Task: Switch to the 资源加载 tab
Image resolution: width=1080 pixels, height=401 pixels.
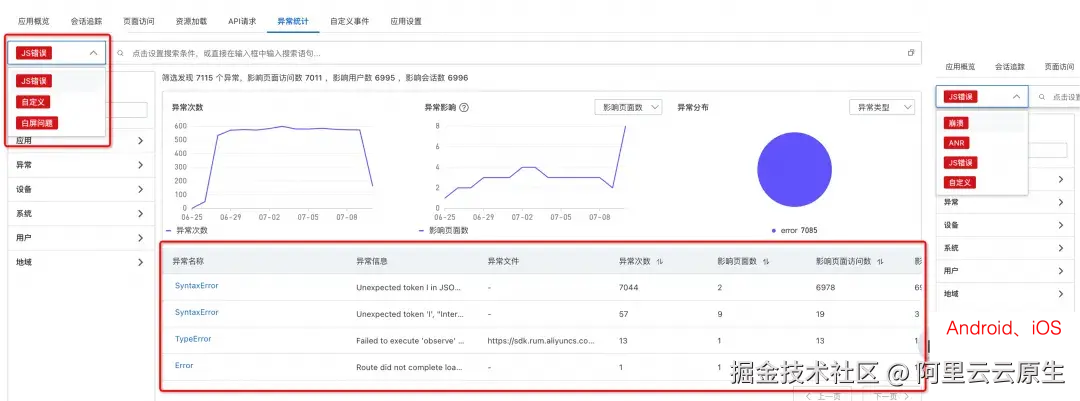Action: tap(191, 21)
